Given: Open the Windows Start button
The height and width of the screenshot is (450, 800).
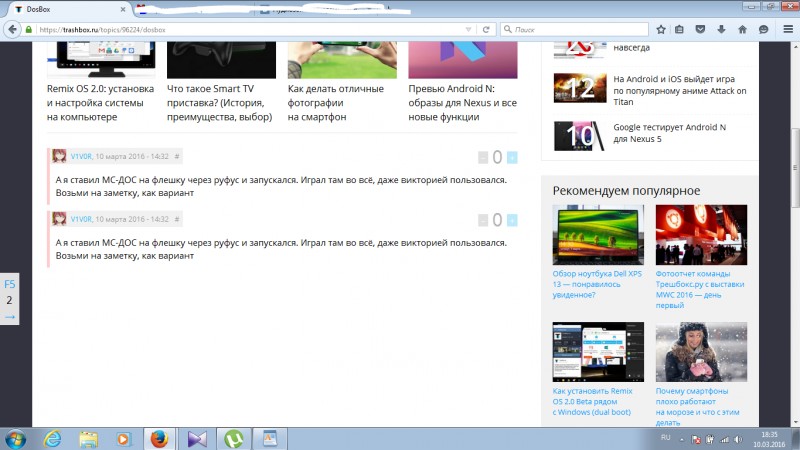Looking at the screenshot, I should click(x=15, y=439).
